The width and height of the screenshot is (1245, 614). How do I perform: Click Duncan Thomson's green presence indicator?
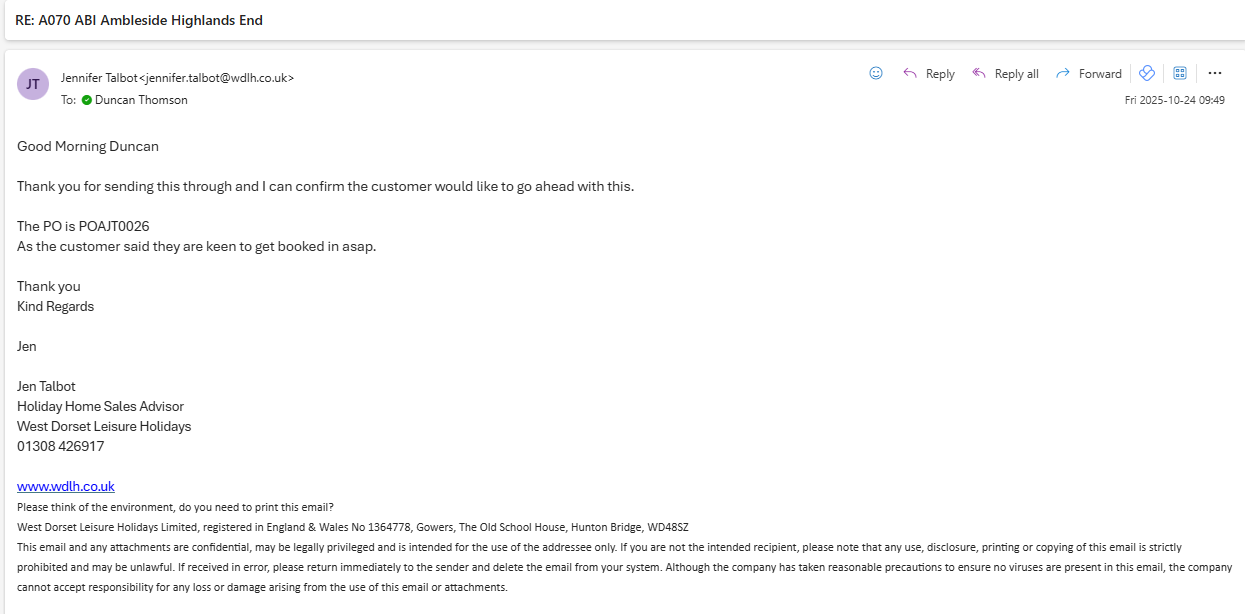(x=87, y=100)
